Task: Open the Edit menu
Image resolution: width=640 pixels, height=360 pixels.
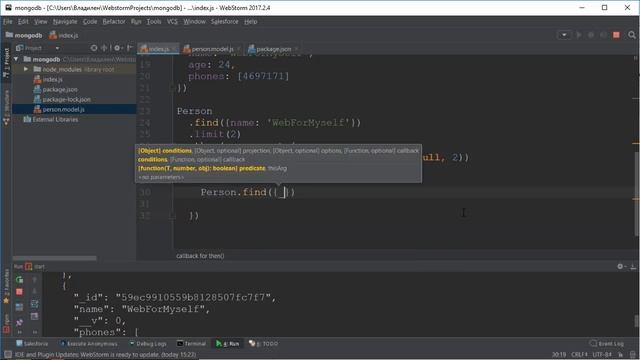Action: click(x=23, y=22)
